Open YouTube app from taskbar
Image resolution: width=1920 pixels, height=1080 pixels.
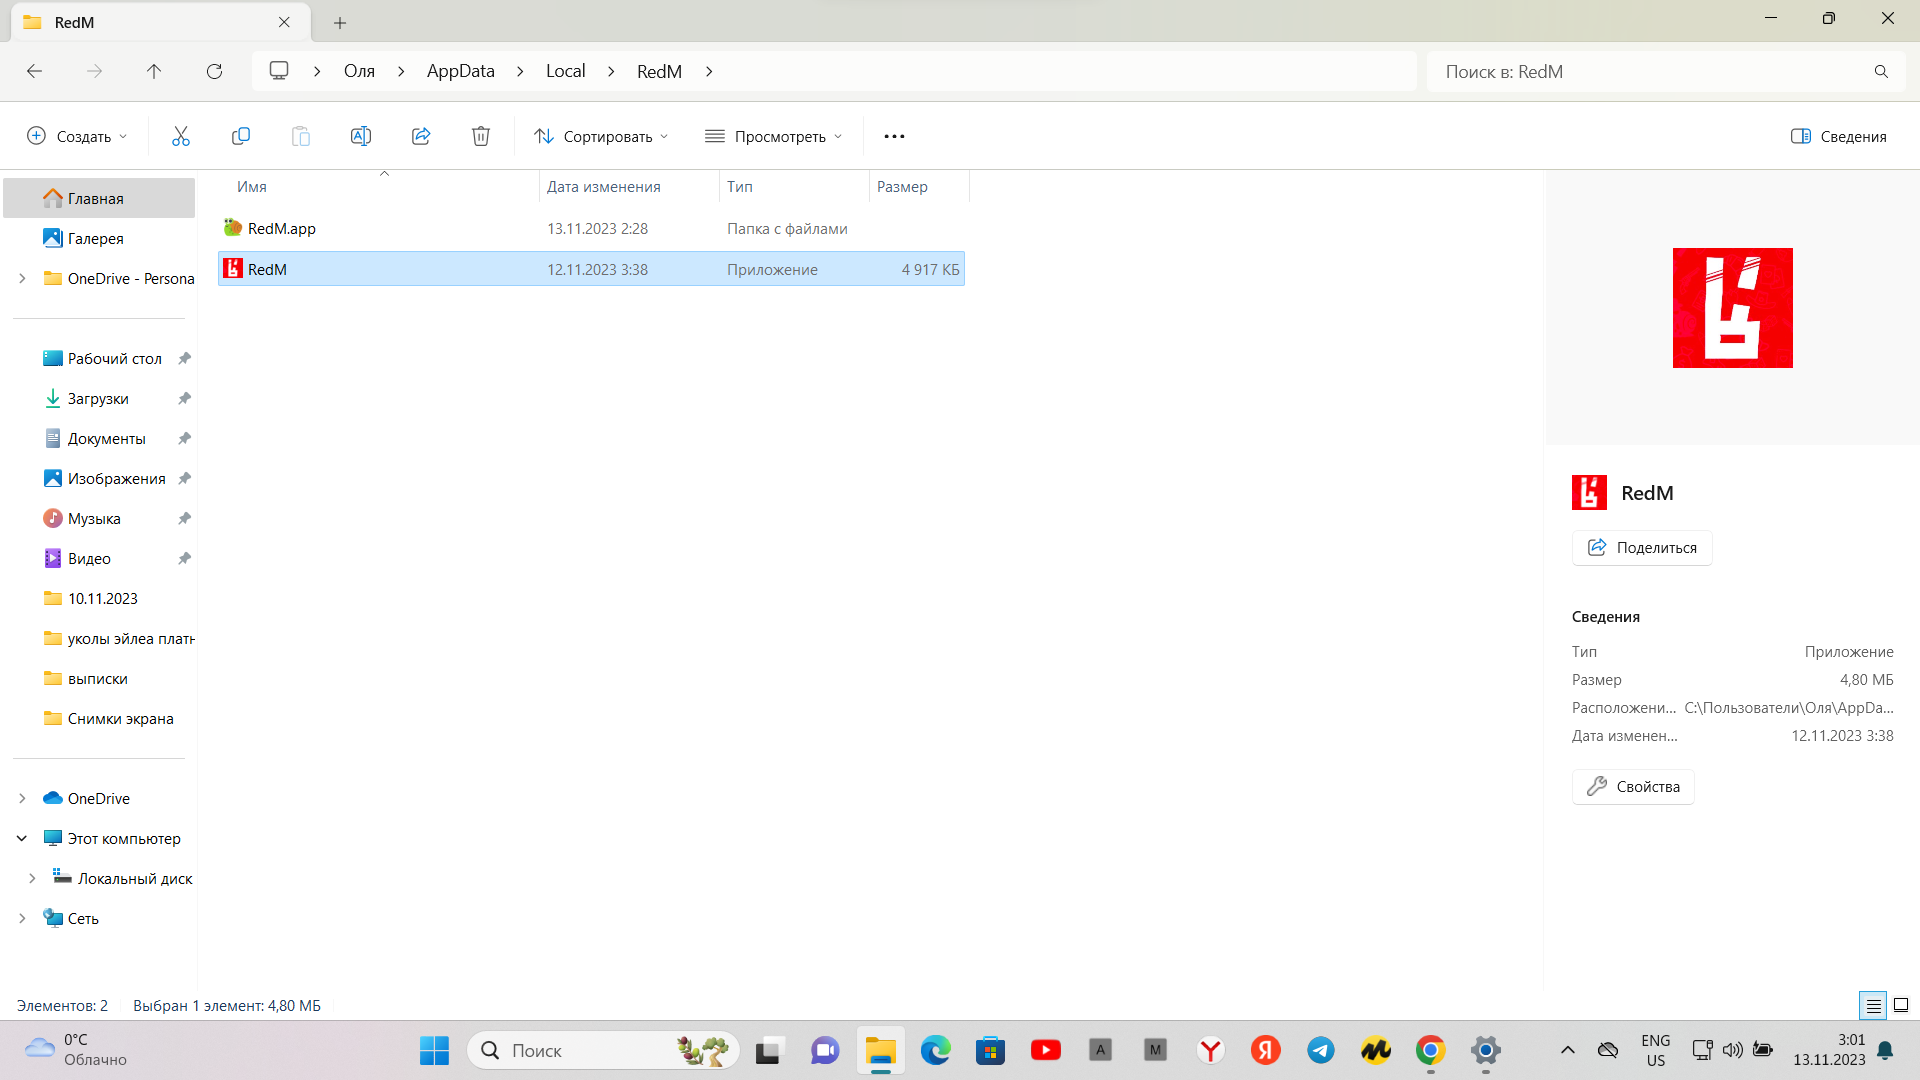[x=1046, y=1050]
